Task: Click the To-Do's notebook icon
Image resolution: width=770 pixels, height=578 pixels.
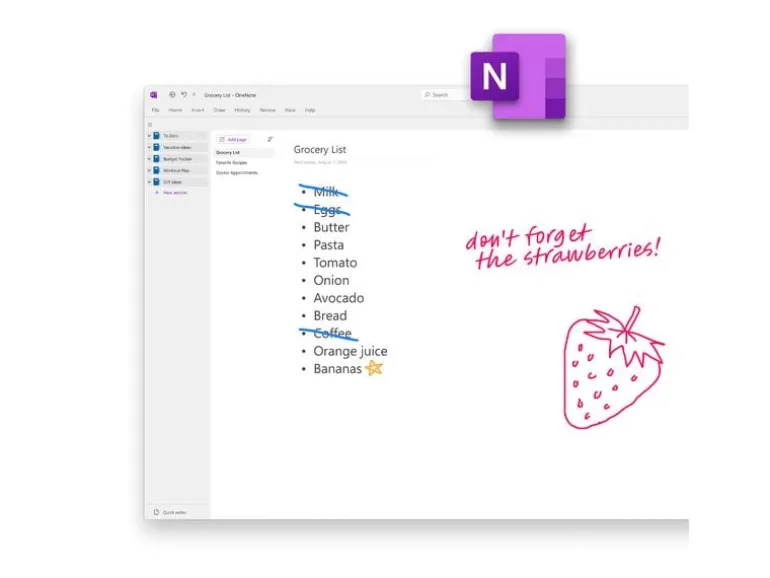Action: point(157,136)
